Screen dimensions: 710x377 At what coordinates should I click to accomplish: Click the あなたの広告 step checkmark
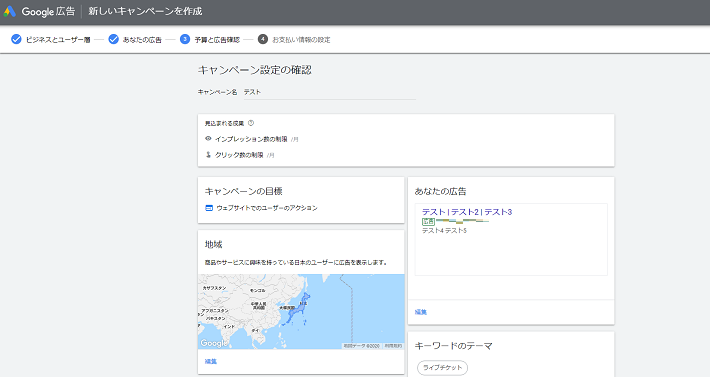click(114, 39)
